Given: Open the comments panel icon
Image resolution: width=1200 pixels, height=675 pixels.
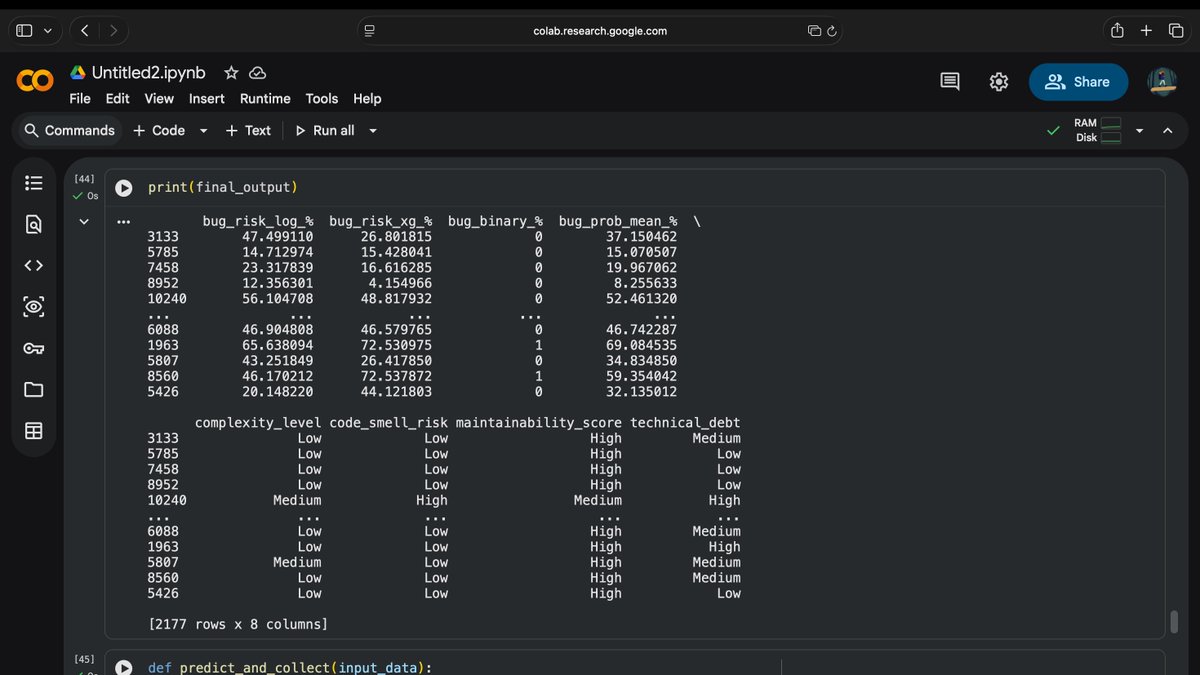Looking at the screenshot, I should 950,82.
